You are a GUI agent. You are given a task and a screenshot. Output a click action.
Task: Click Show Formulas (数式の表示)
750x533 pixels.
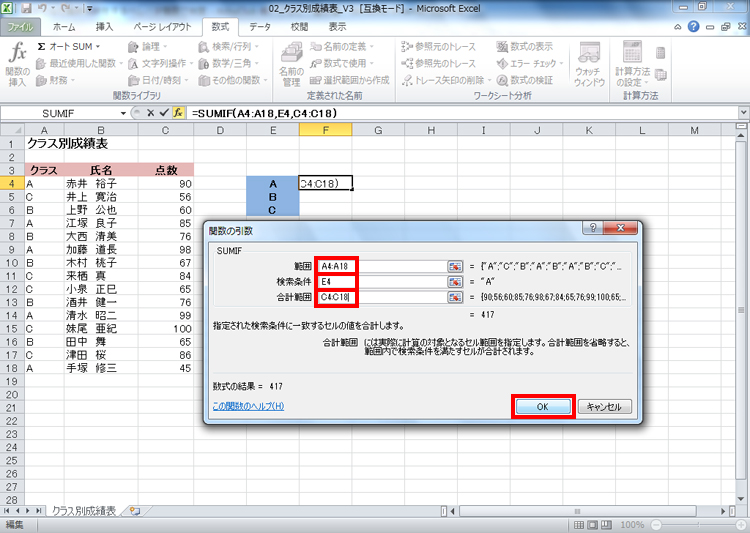[x=525, y=47]
